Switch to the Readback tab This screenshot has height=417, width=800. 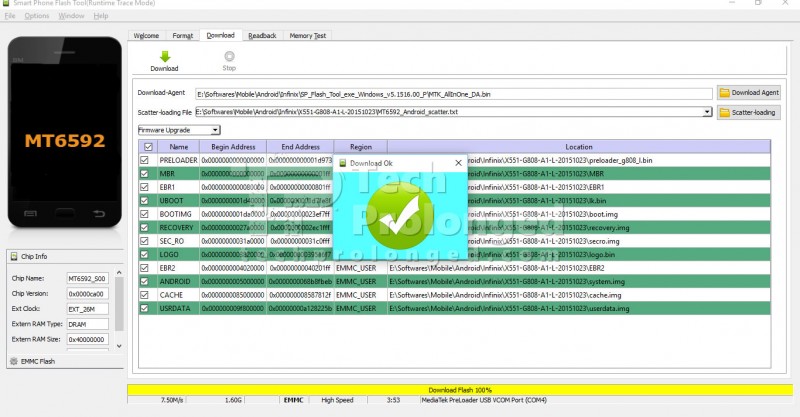pos(262,36)
